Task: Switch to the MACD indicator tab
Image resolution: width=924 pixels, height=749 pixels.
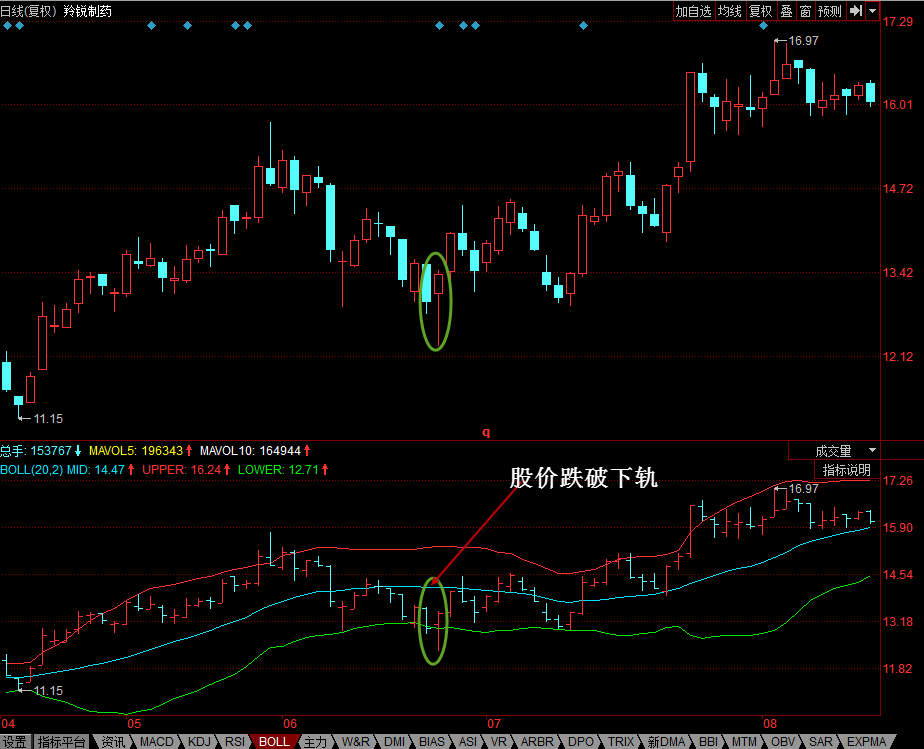Action: coord(156,741)
